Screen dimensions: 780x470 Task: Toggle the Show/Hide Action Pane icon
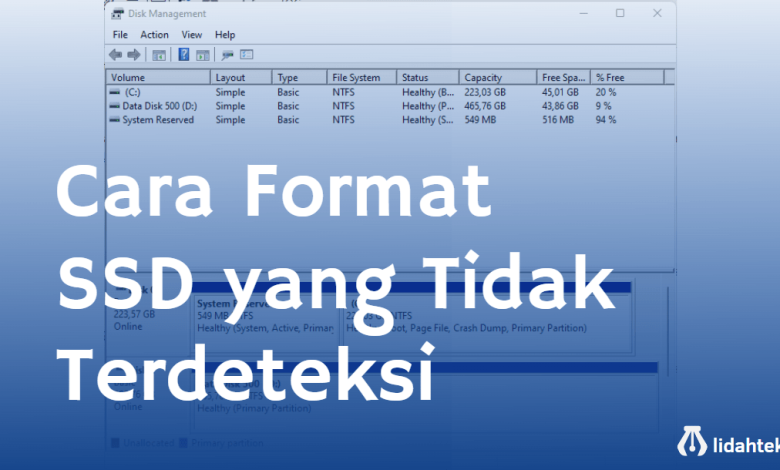point(202,55)
